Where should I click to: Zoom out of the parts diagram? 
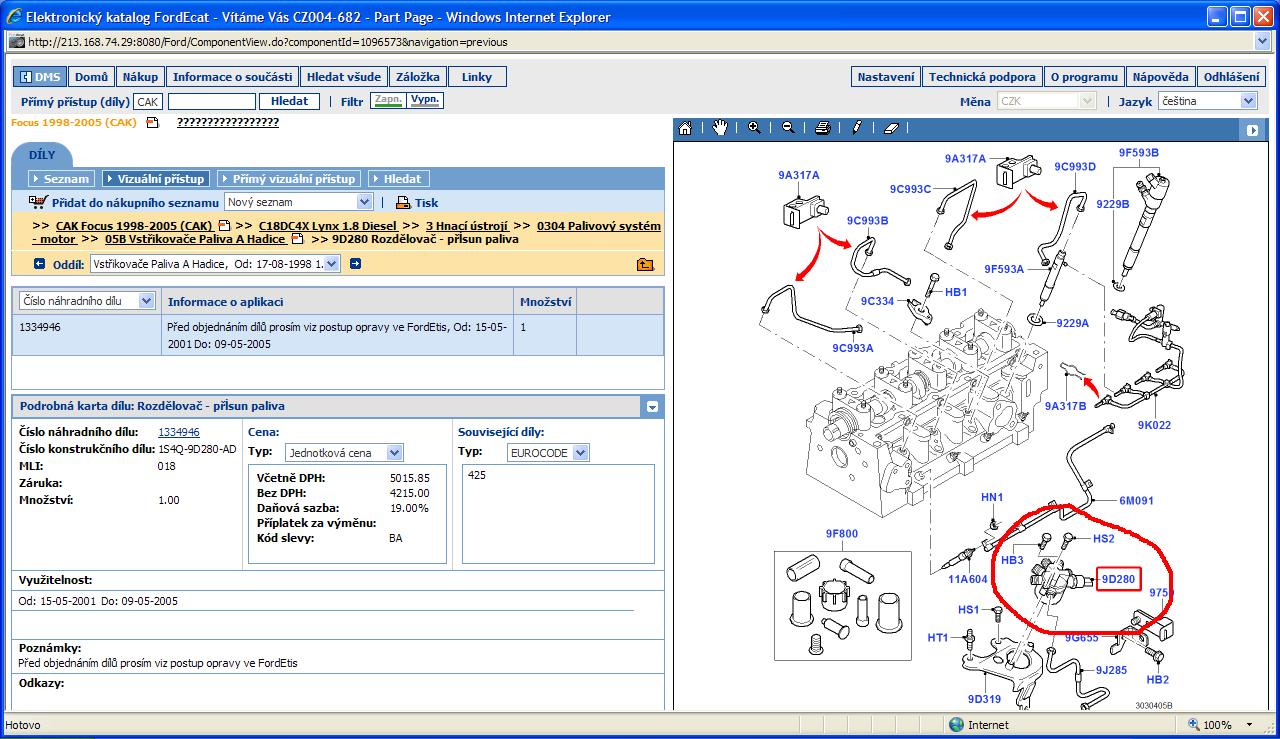[788, 128]
